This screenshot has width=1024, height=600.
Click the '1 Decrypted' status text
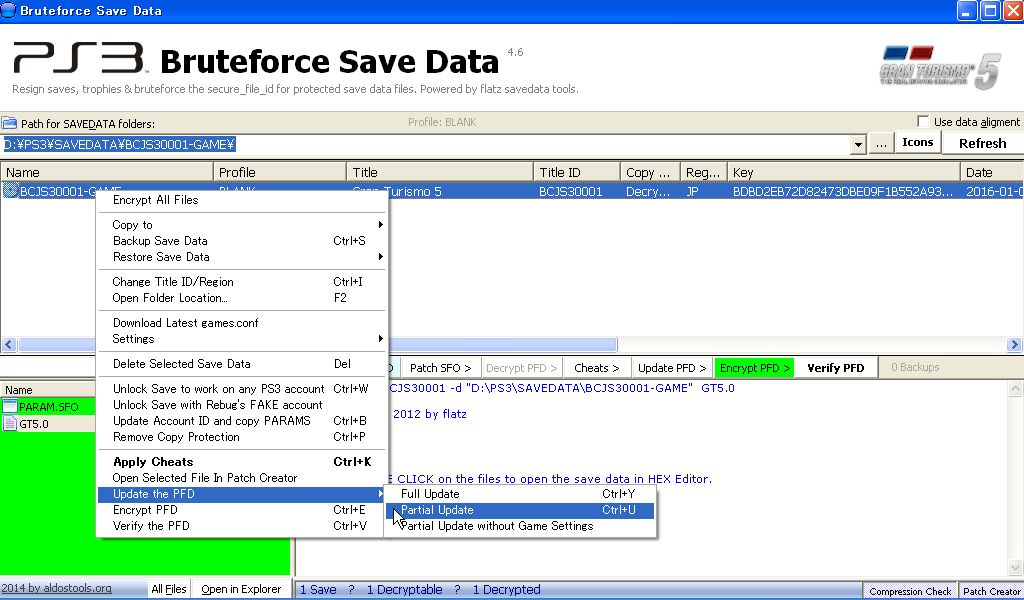point(506,590)
